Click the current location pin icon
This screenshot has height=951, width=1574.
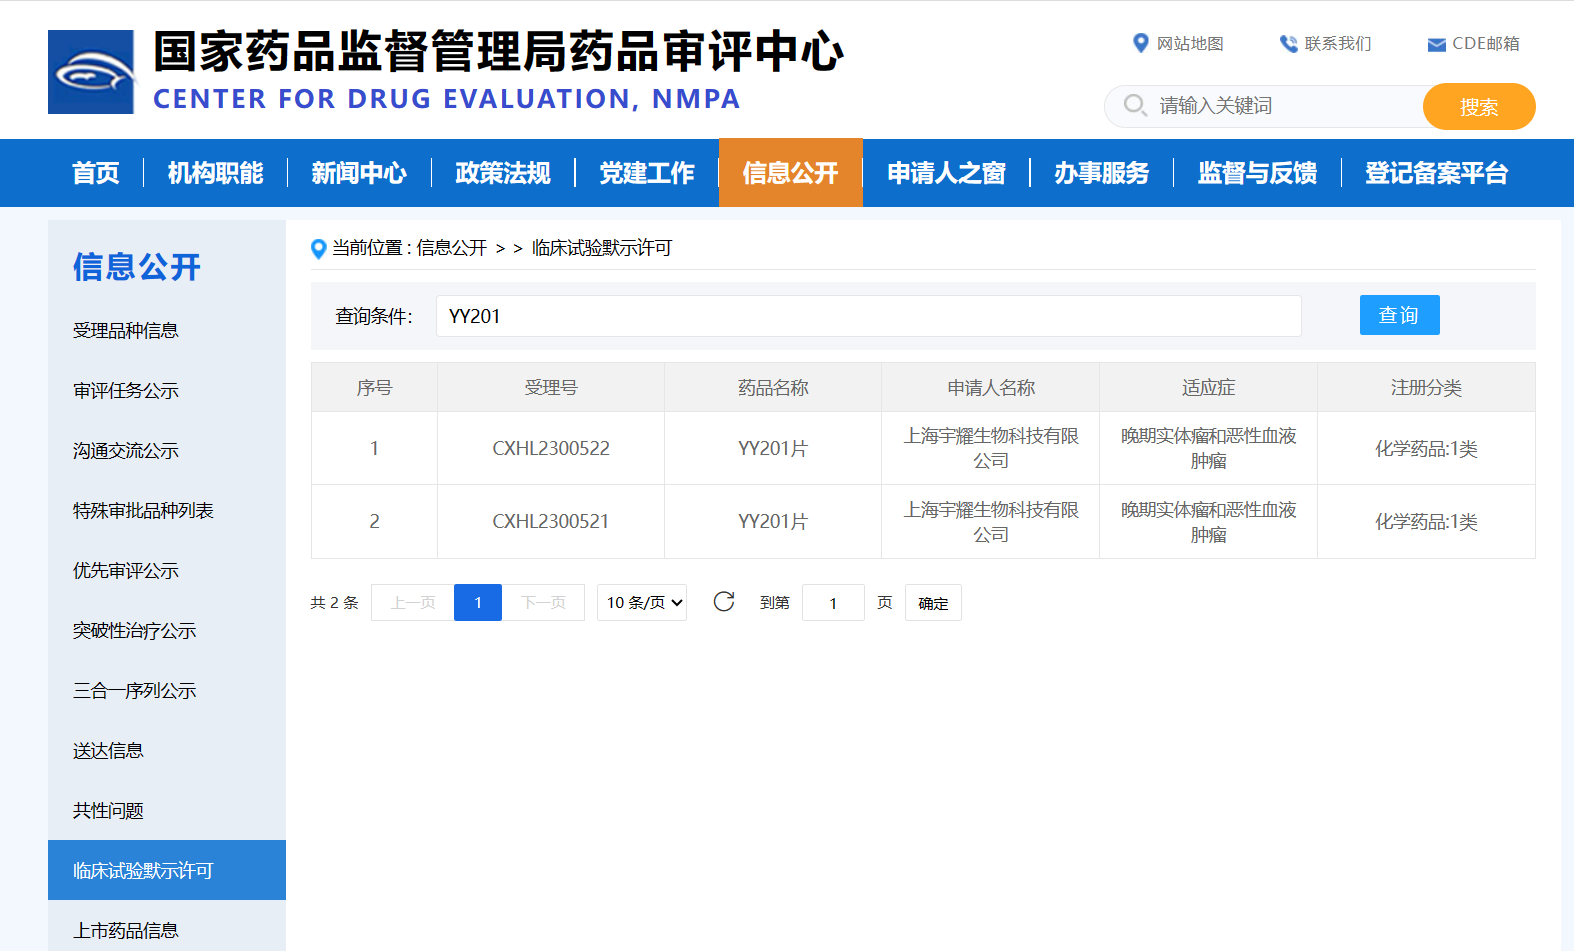pyautogui.click(x=319, y=249)
